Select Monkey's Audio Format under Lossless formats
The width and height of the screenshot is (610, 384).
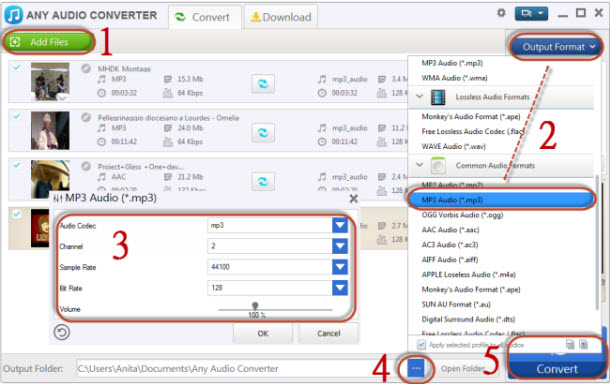point(471,116)
